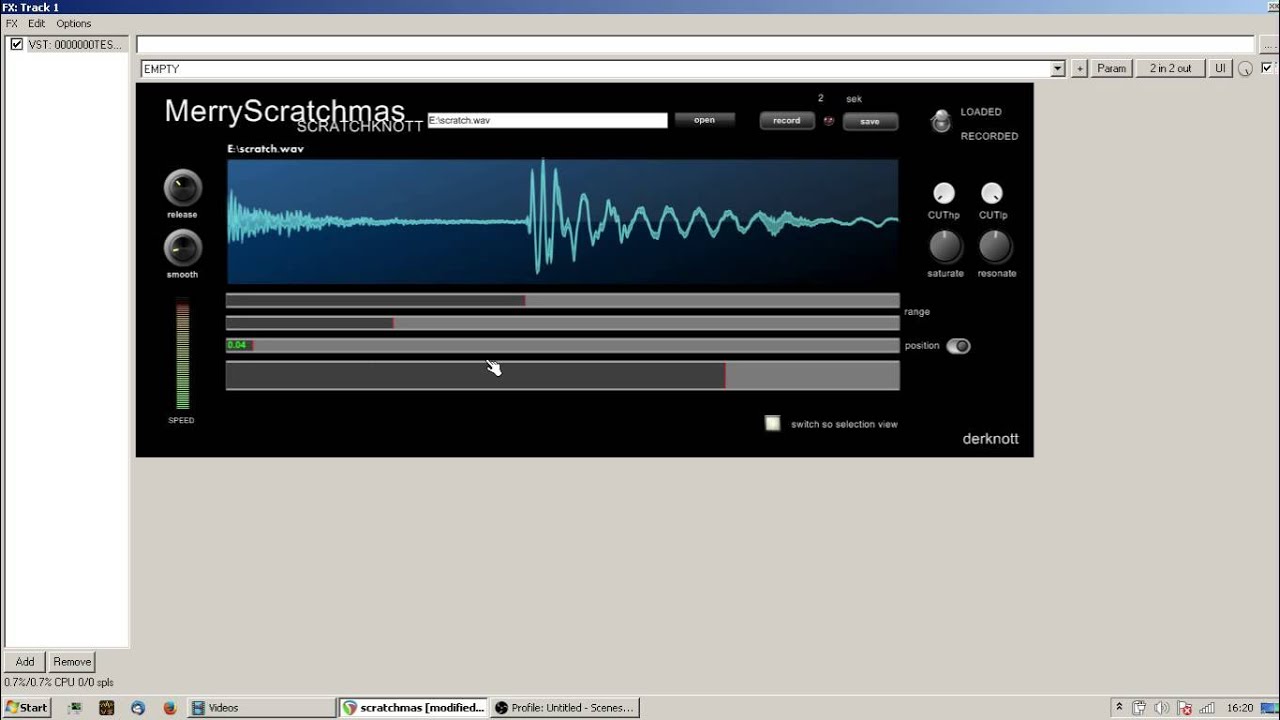Click the Winamp quick launch icon
The width and height of the screenshot is (1280, 720).
point(107,707)
